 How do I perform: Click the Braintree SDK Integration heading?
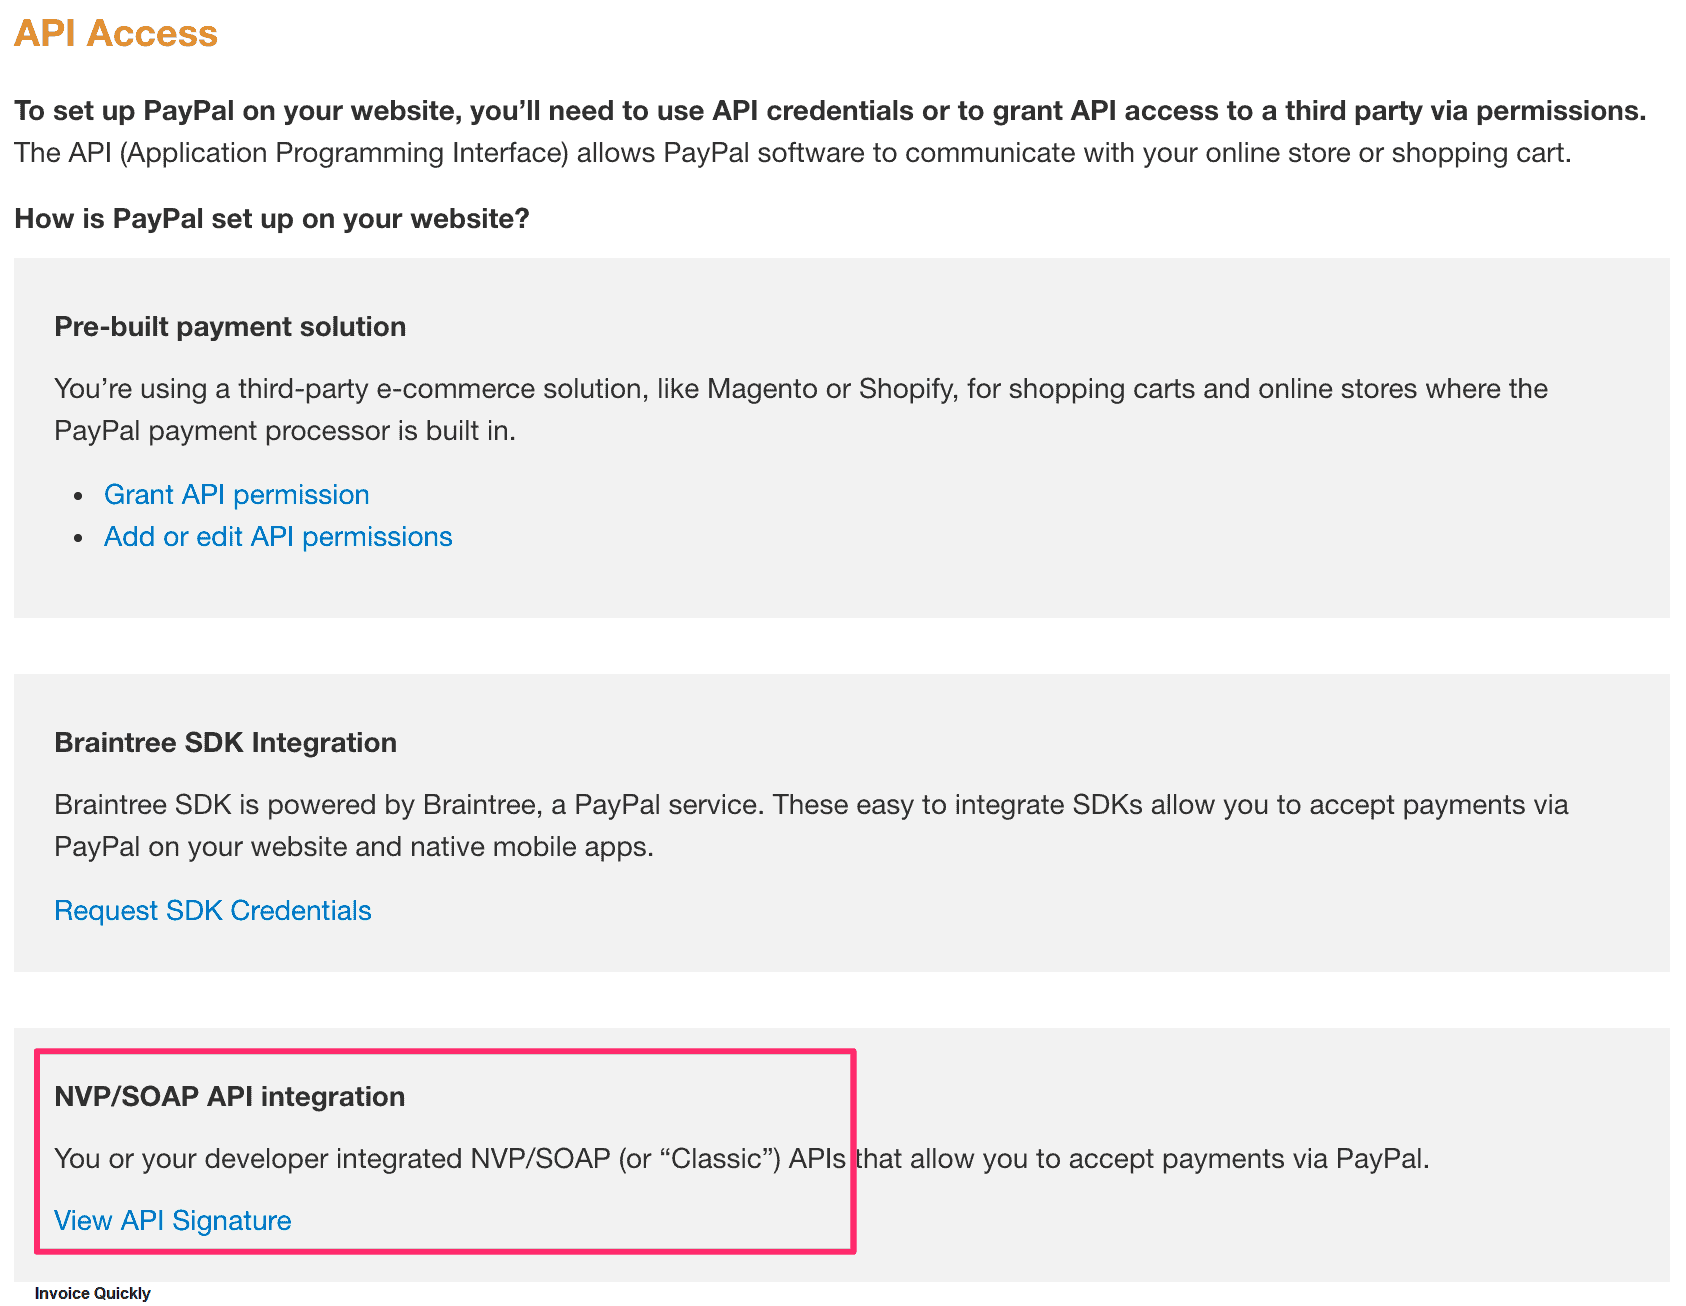coord(225,743)
